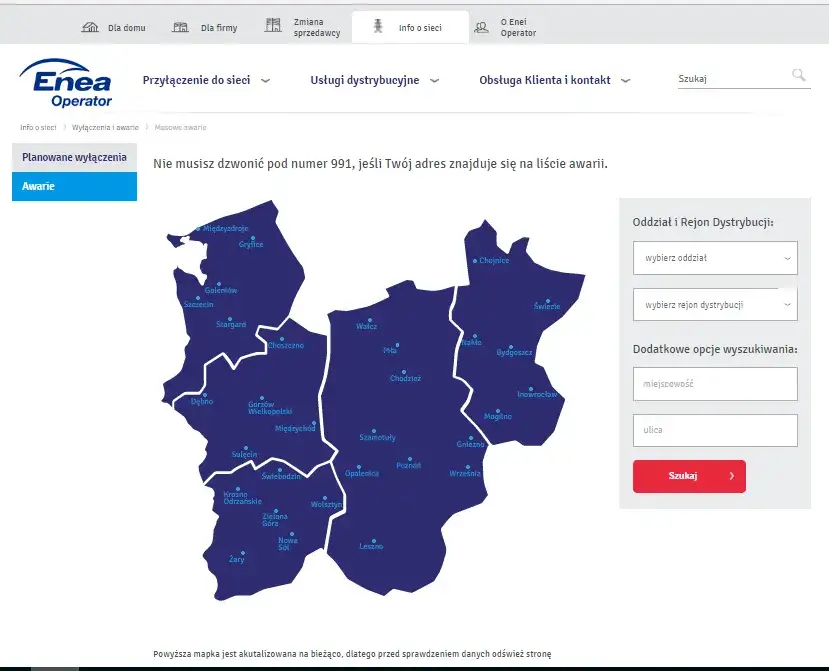Expand 'Przyłączenie do sieci' menu
This screenshot has width=829, height=671.
click(x=206, y=81)
